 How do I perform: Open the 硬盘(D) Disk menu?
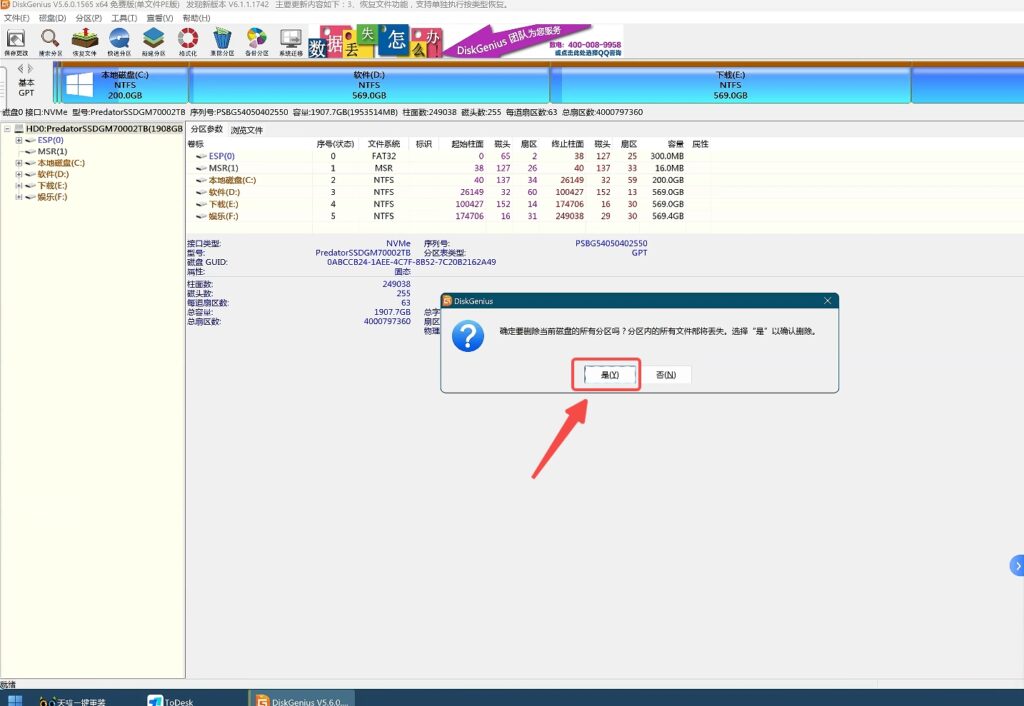52,18
